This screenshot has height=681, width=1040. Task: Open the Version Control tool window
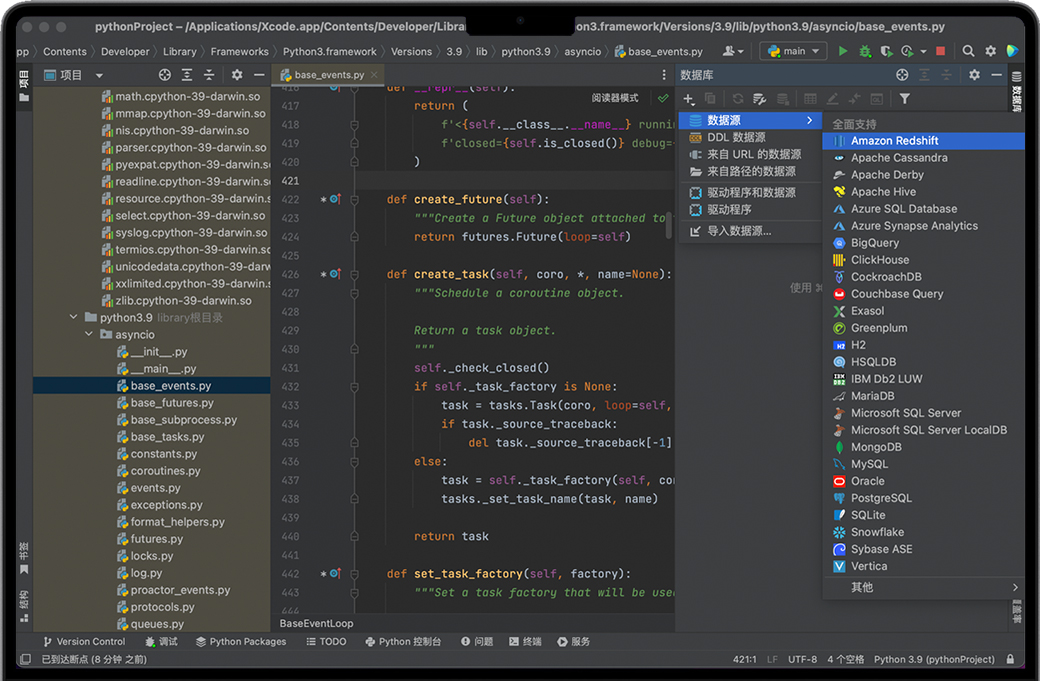[x=83, y=642]
